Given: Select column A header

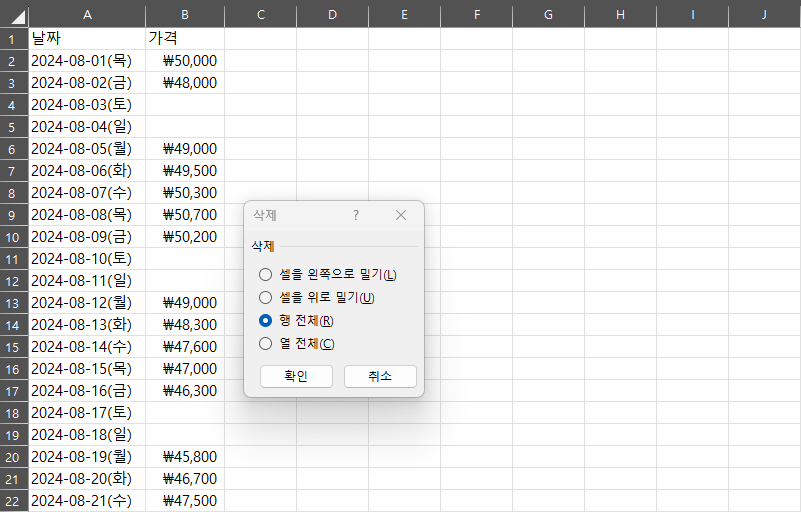Looking at the screenshot, I should [x=87, y=15].
